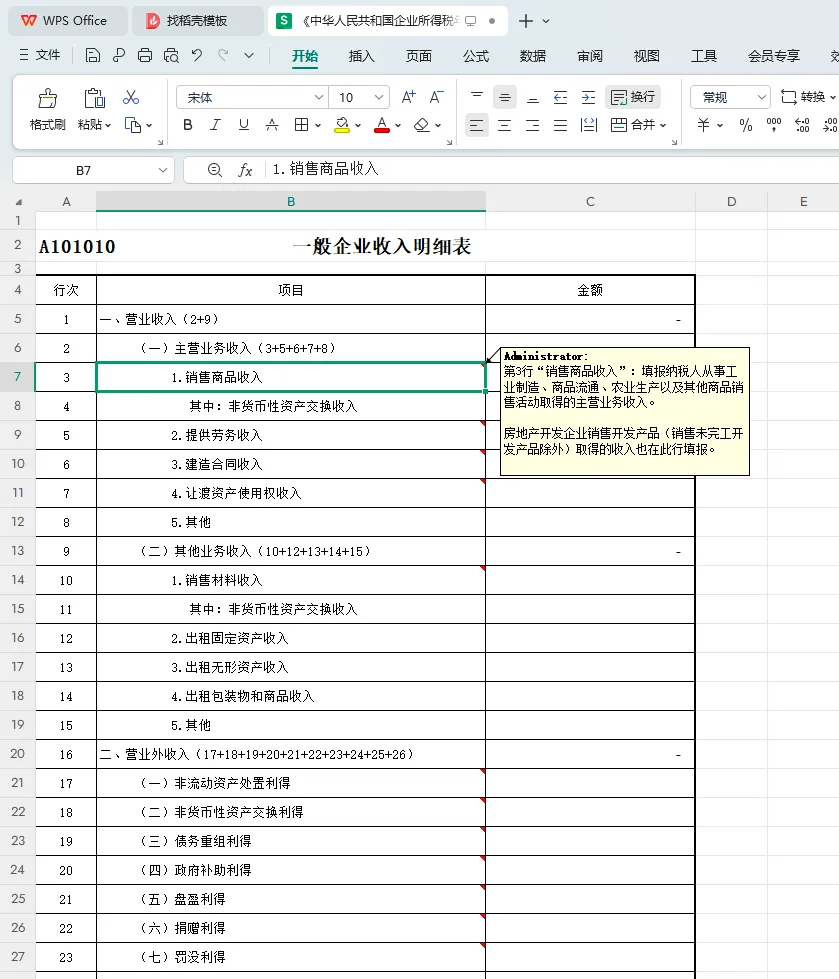The width and height of the screenshot is (839, 979).
Task: Click the insert function fx icon
Action: (x=245, y=170)
